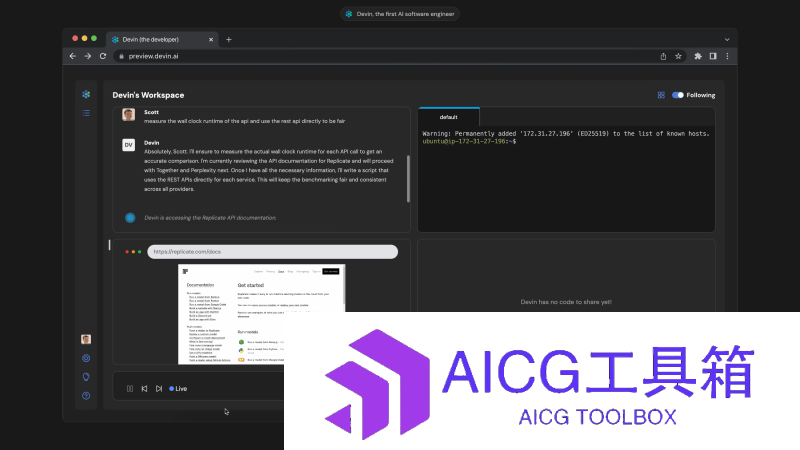Toggle the browser side panel icon
This screenshot has height=450, width=800.
tap(713, 56)
